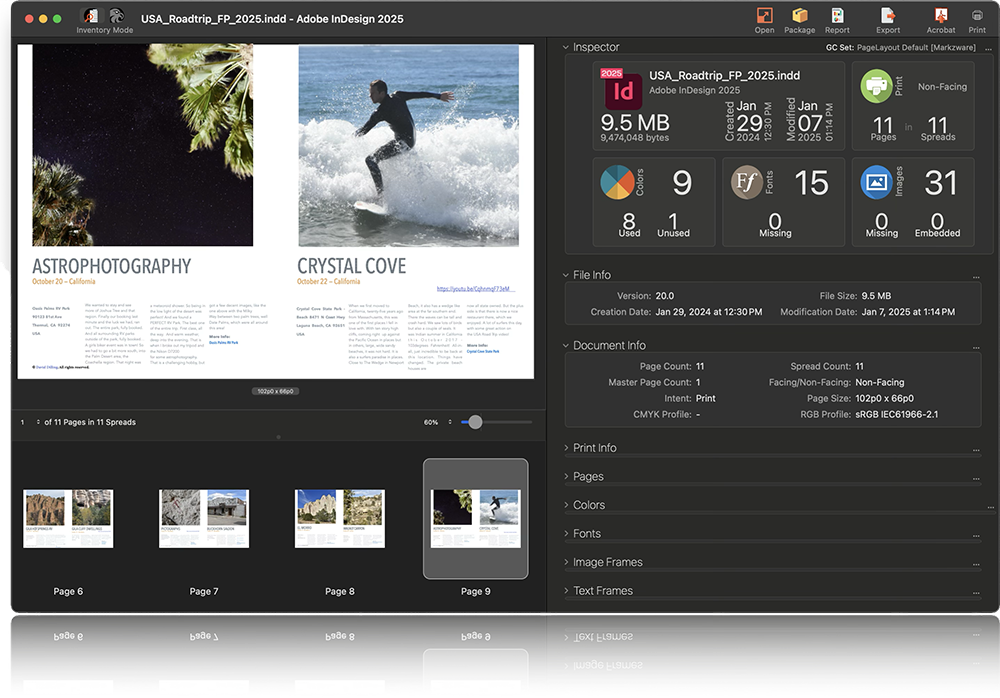Expand the Text Frames section

566,591
